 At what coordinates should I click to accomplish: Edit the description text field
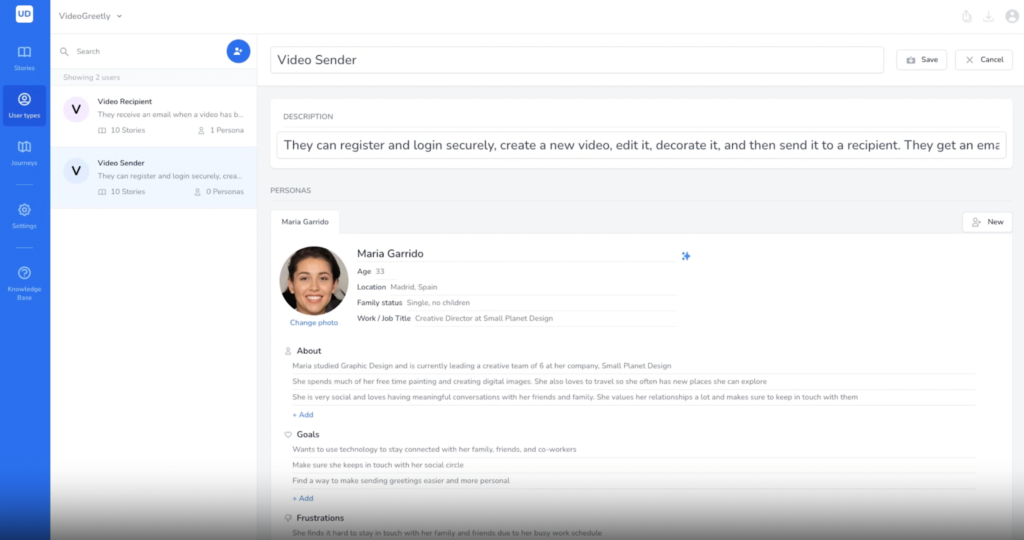(641, 145)
